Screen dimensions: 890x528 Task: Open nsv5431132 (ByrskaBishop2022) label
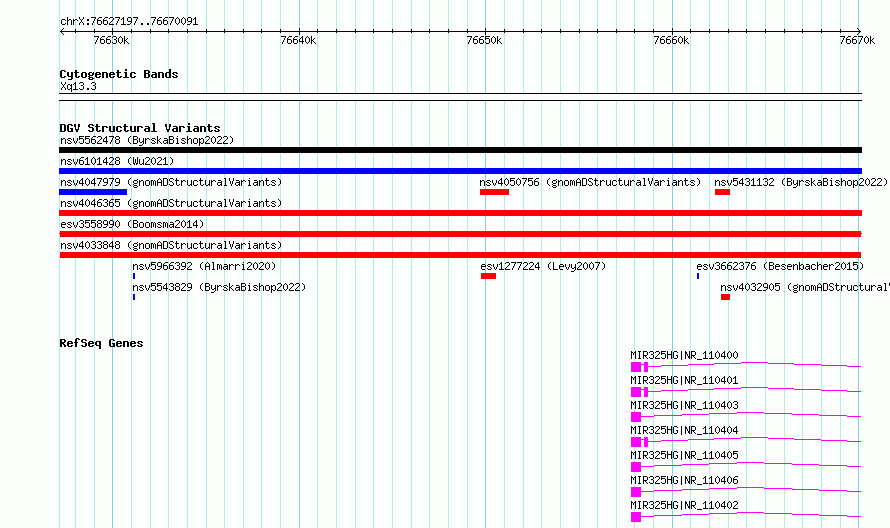coord(801,182)
